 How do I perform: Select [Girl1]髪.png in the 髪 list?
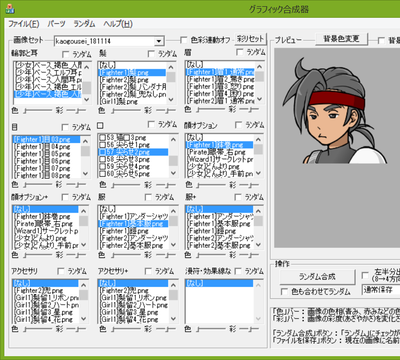click(x=132, y=101)
